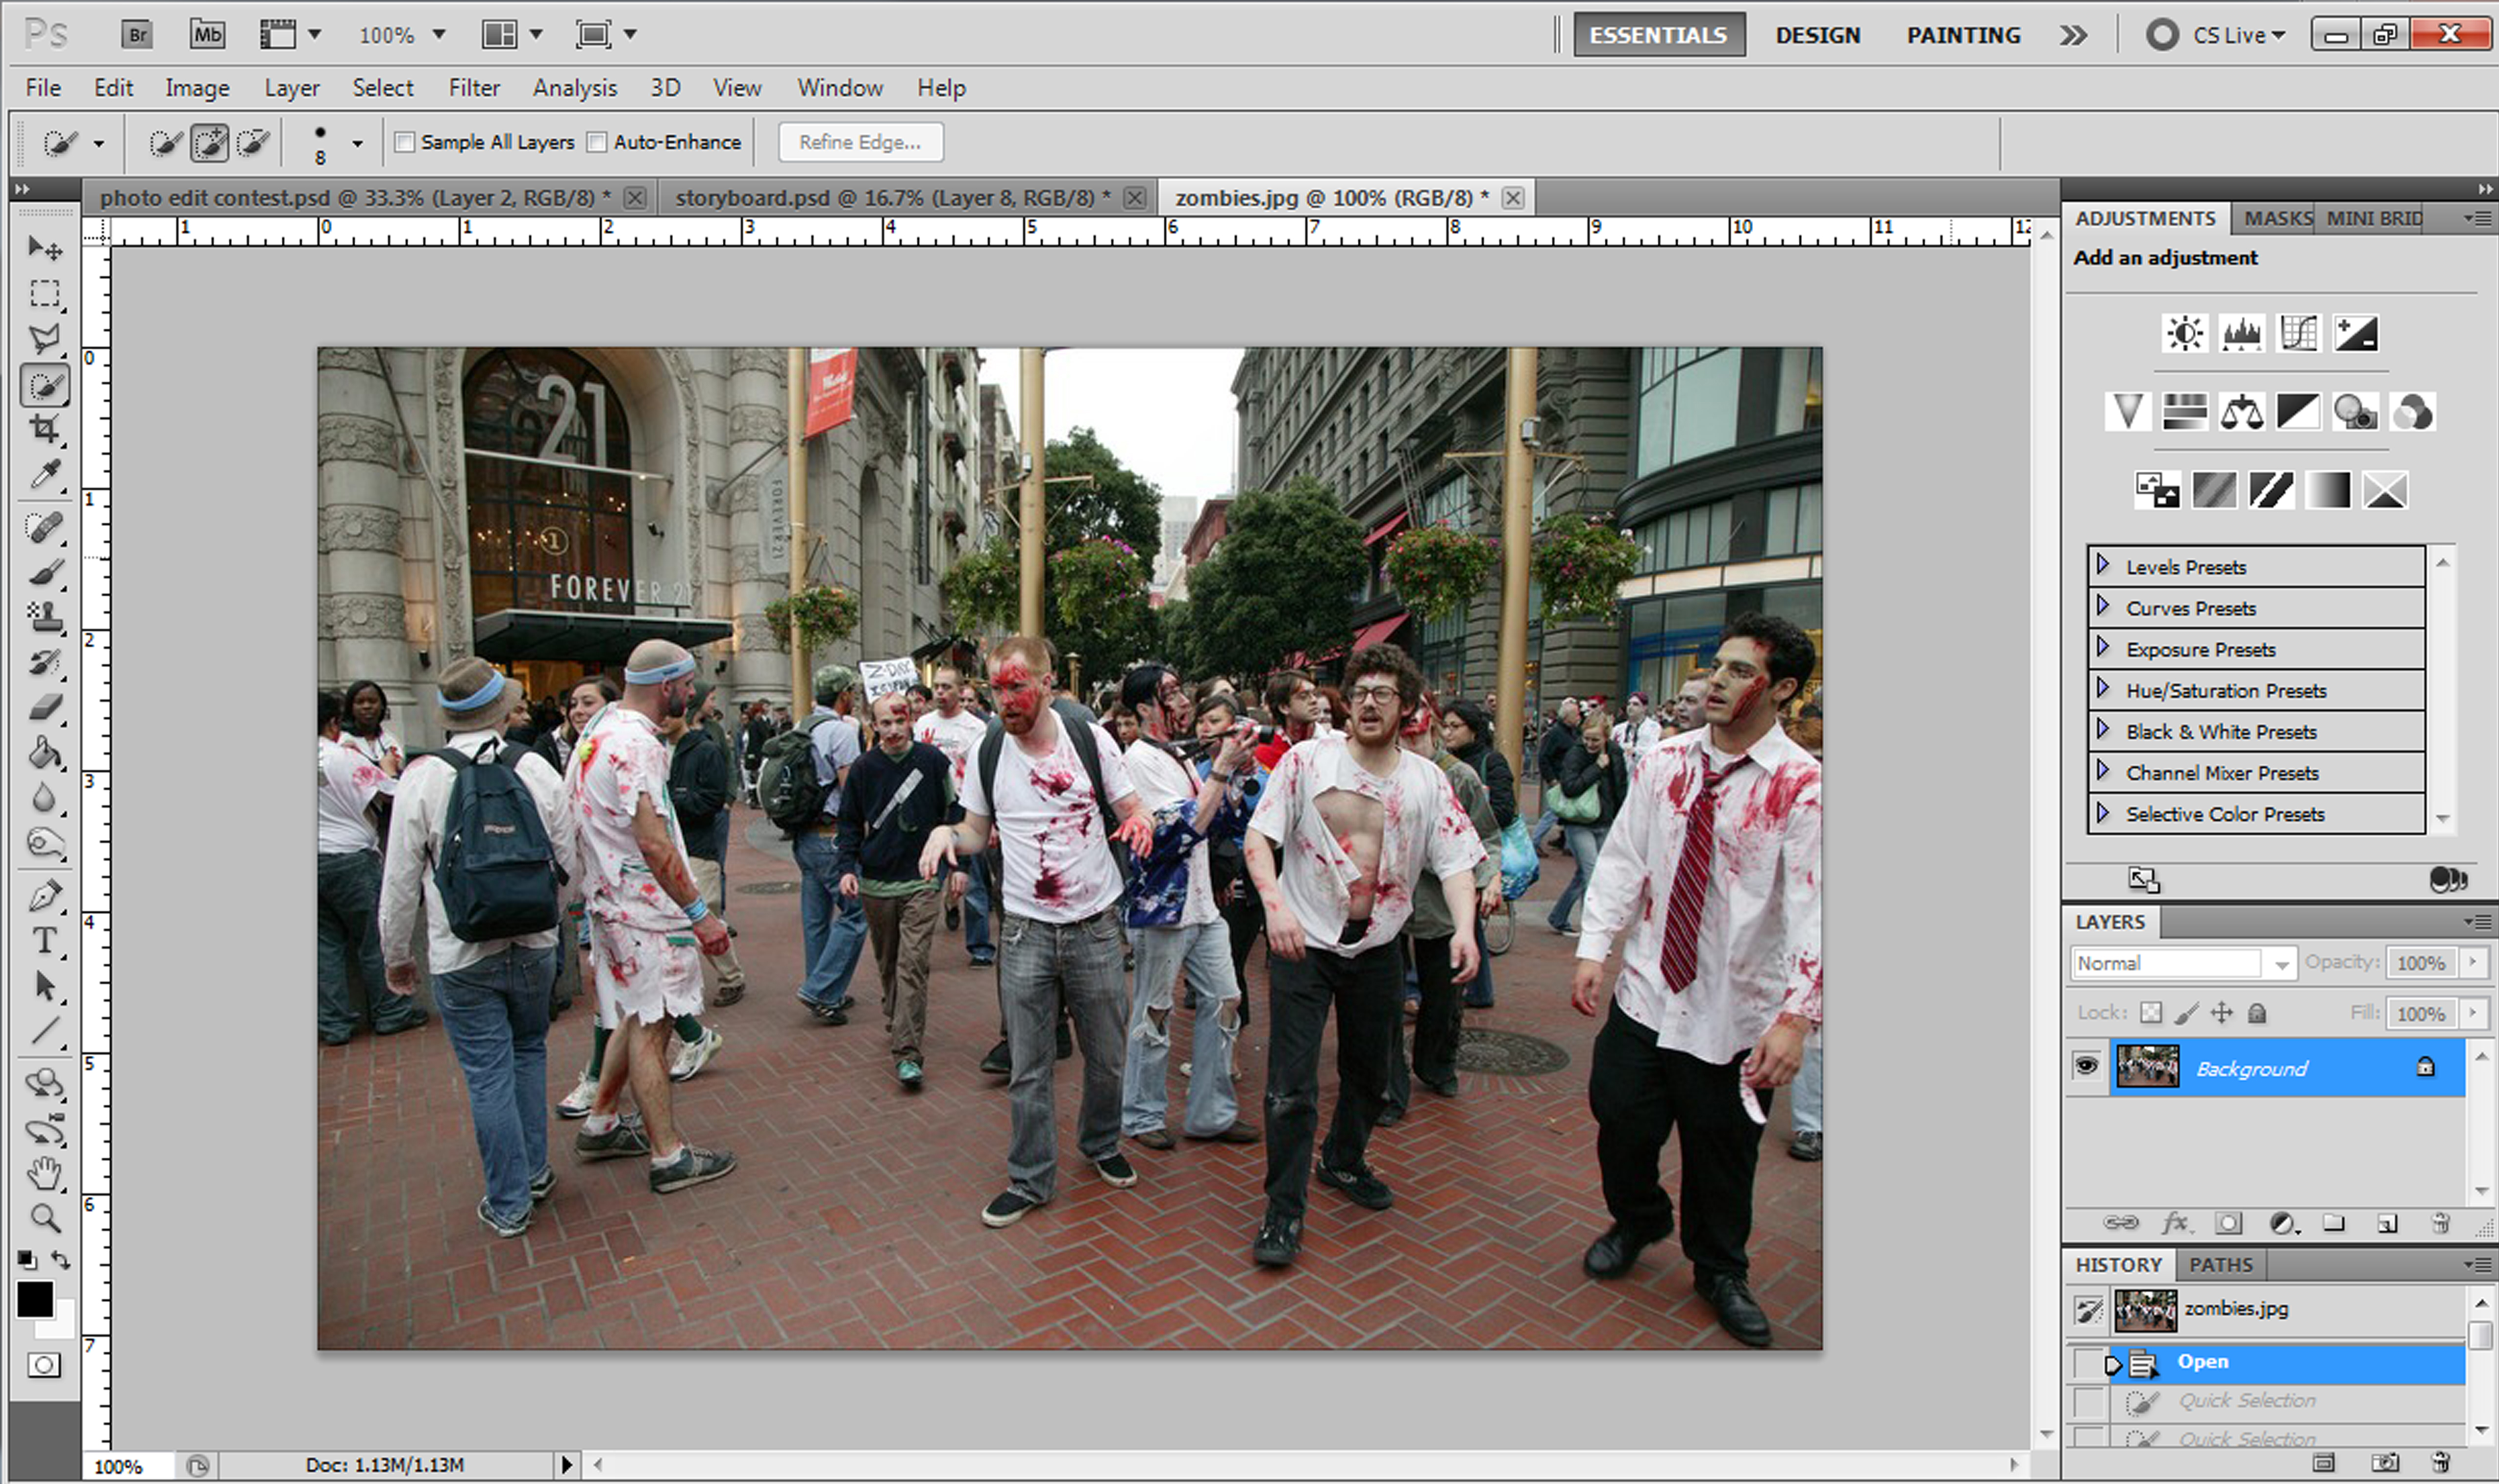2499x1484 pixels.
Task: Open the Image menu
Action: pyautogui.click(x=197, y=88)
